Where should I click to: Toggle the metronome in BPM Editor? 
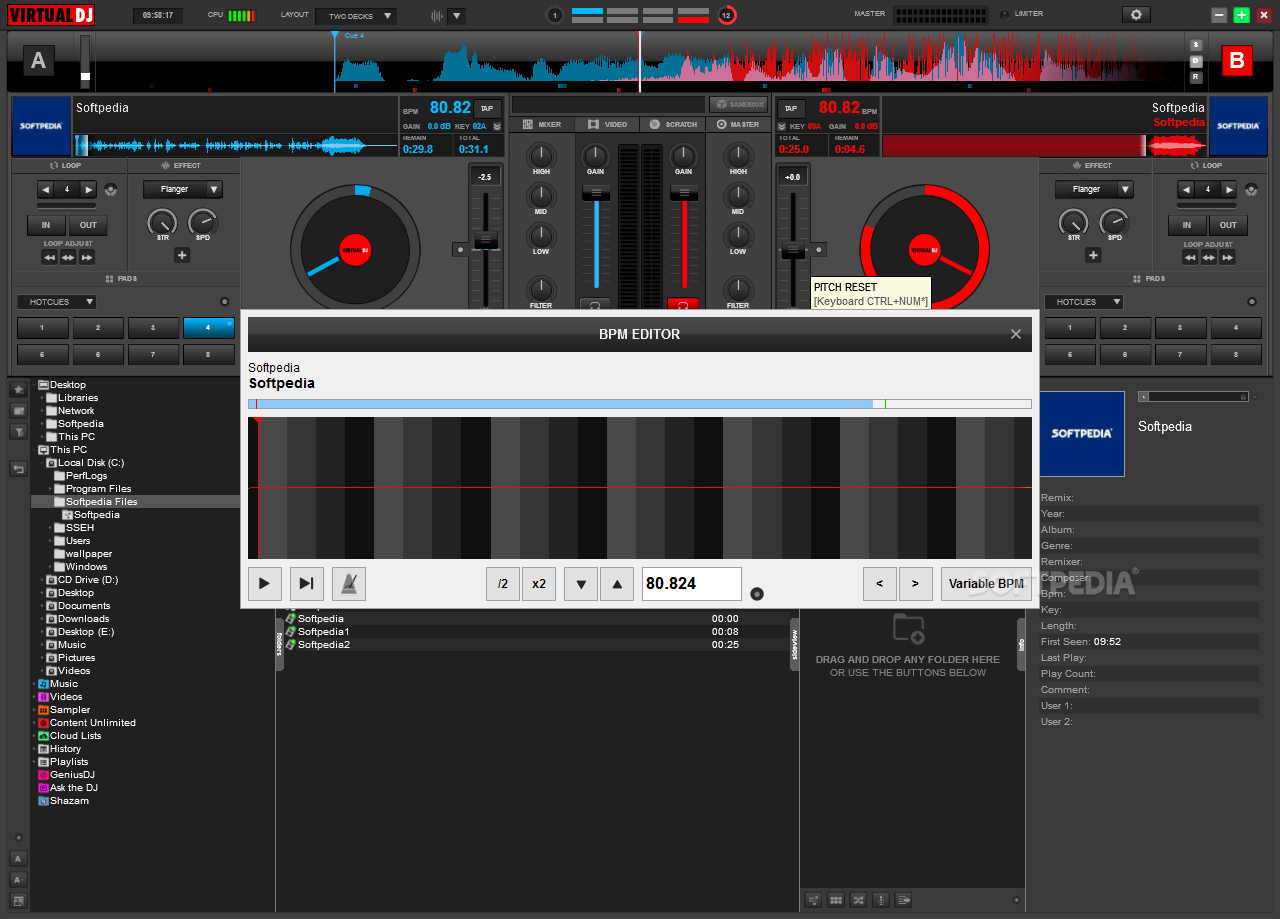click(349, 584)
